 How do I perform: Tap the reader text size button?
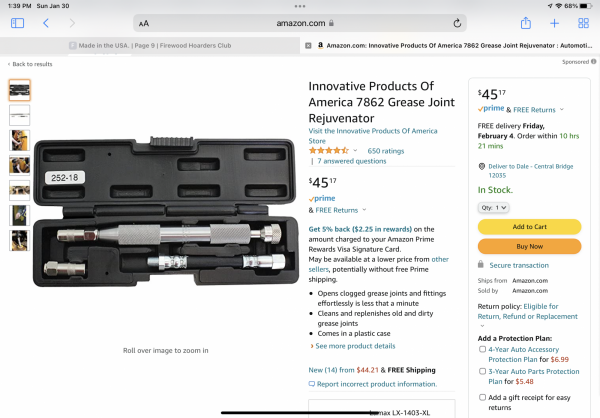click(x=144, y=23)
